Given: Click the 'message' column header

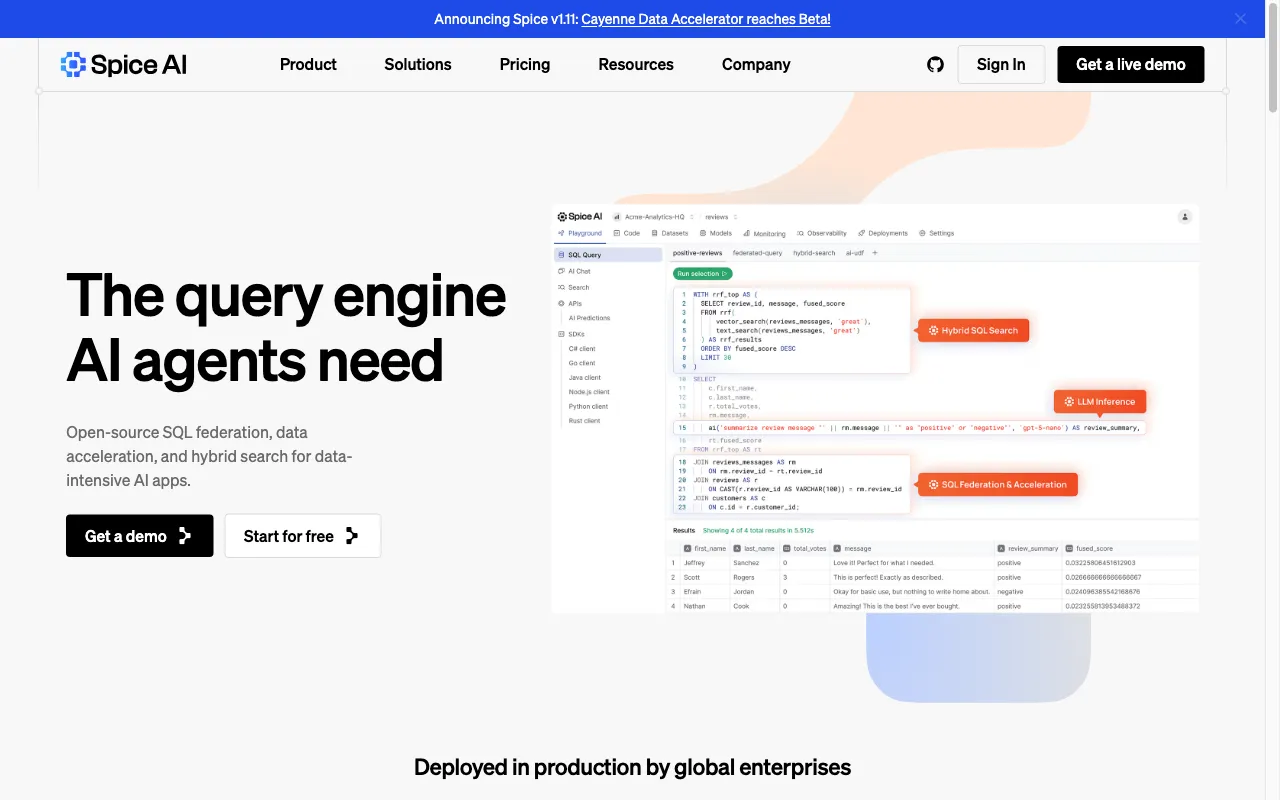Looking at the screenshot, I should click(852, 548).
